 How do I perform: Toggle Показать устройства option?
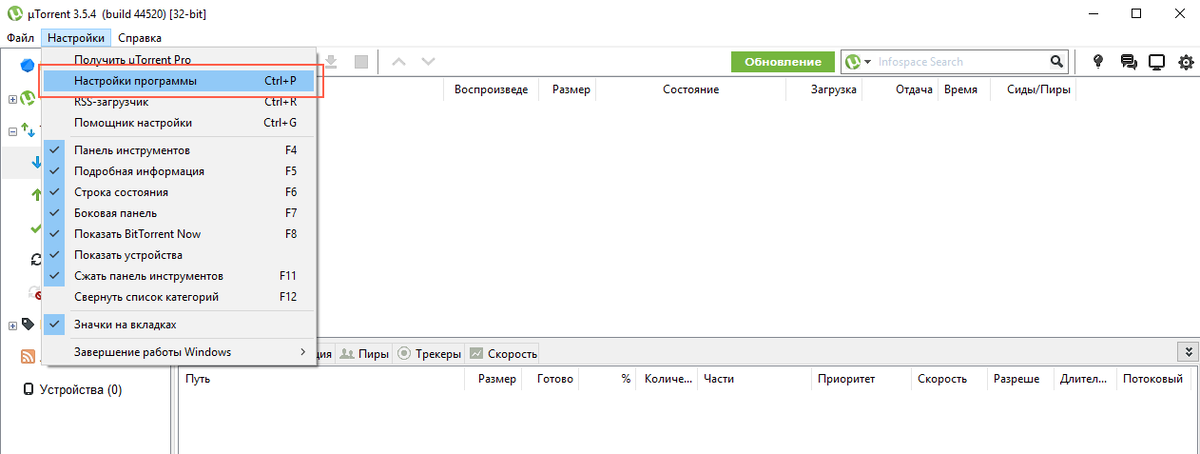180,255
